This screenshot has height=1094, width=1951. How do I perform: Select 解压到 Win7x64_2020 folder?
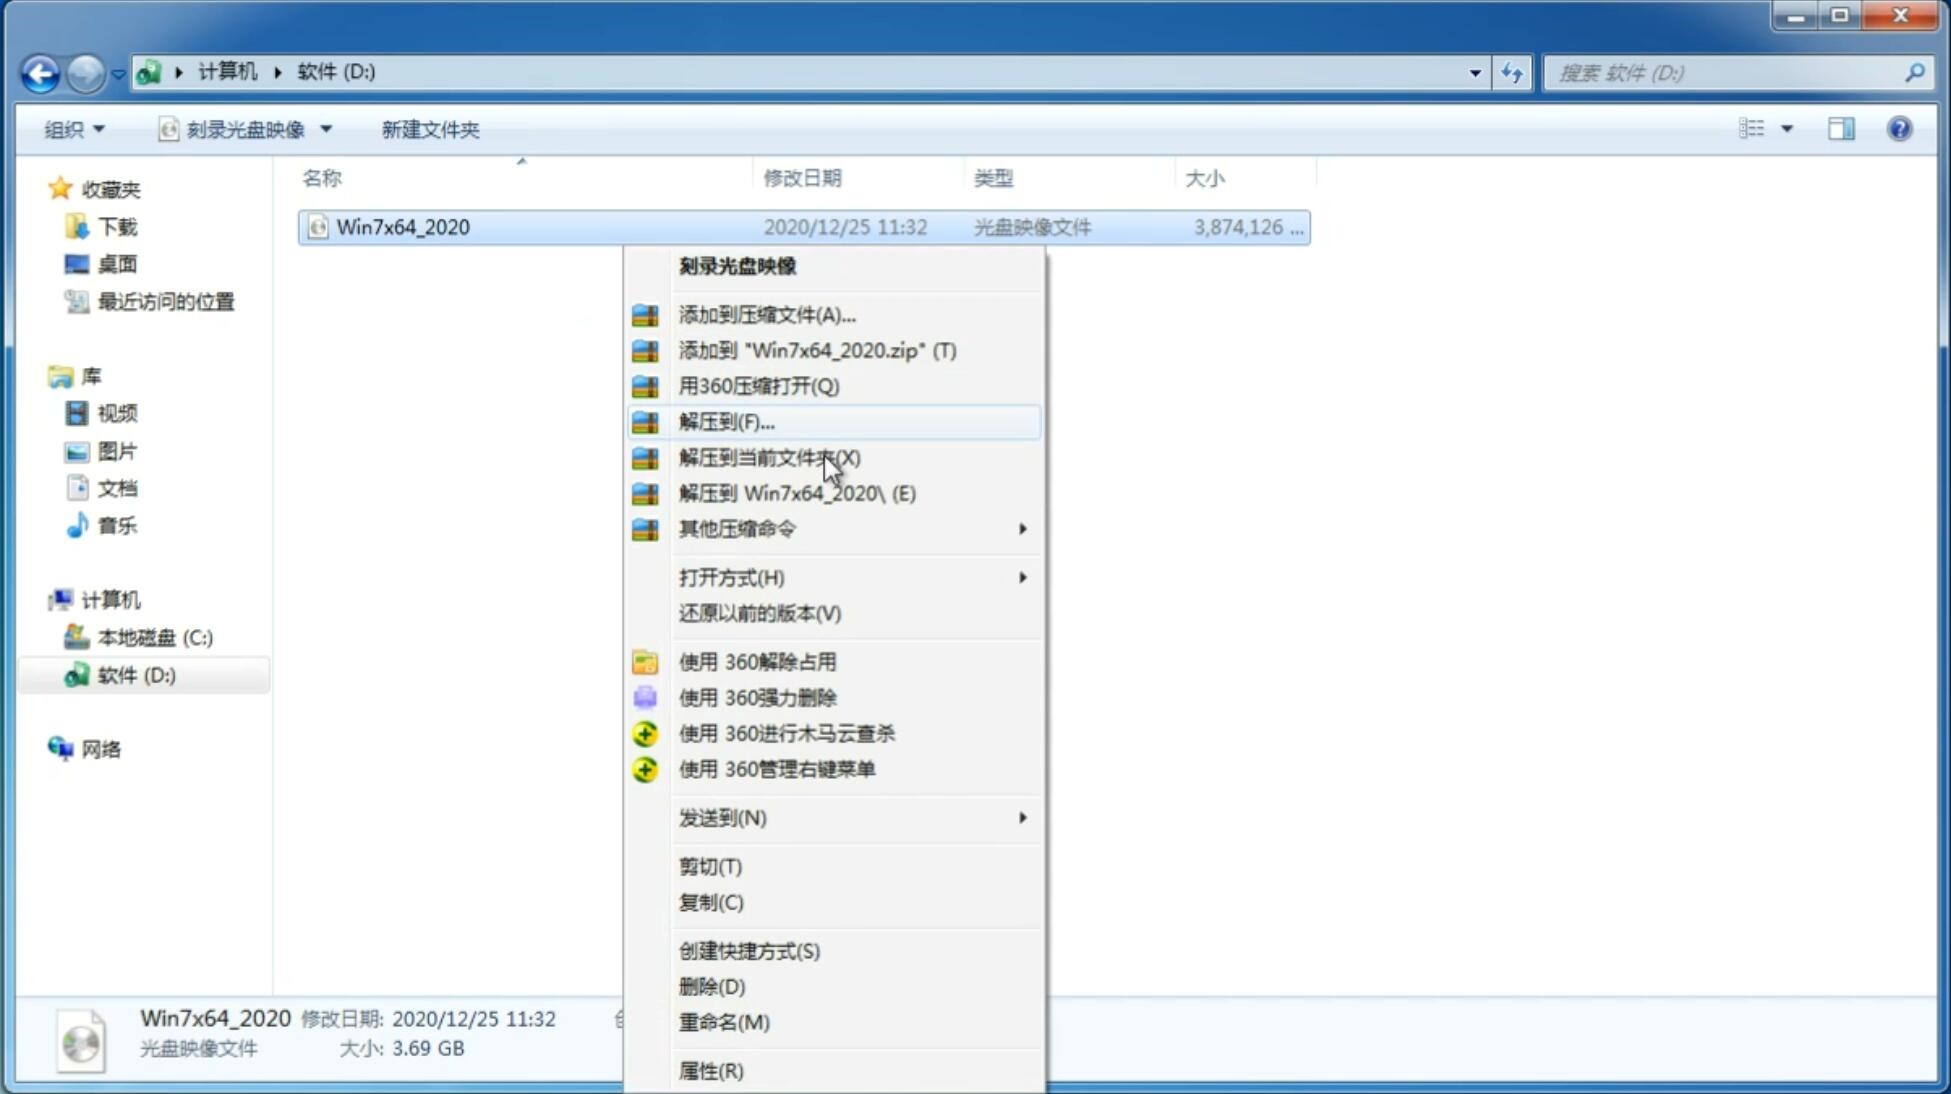(795, 492)
